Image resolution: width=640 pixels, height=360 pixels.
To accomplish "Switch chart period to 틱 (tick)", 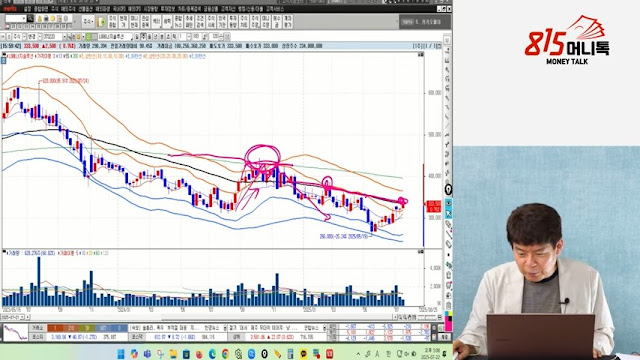I will [174, 37].
